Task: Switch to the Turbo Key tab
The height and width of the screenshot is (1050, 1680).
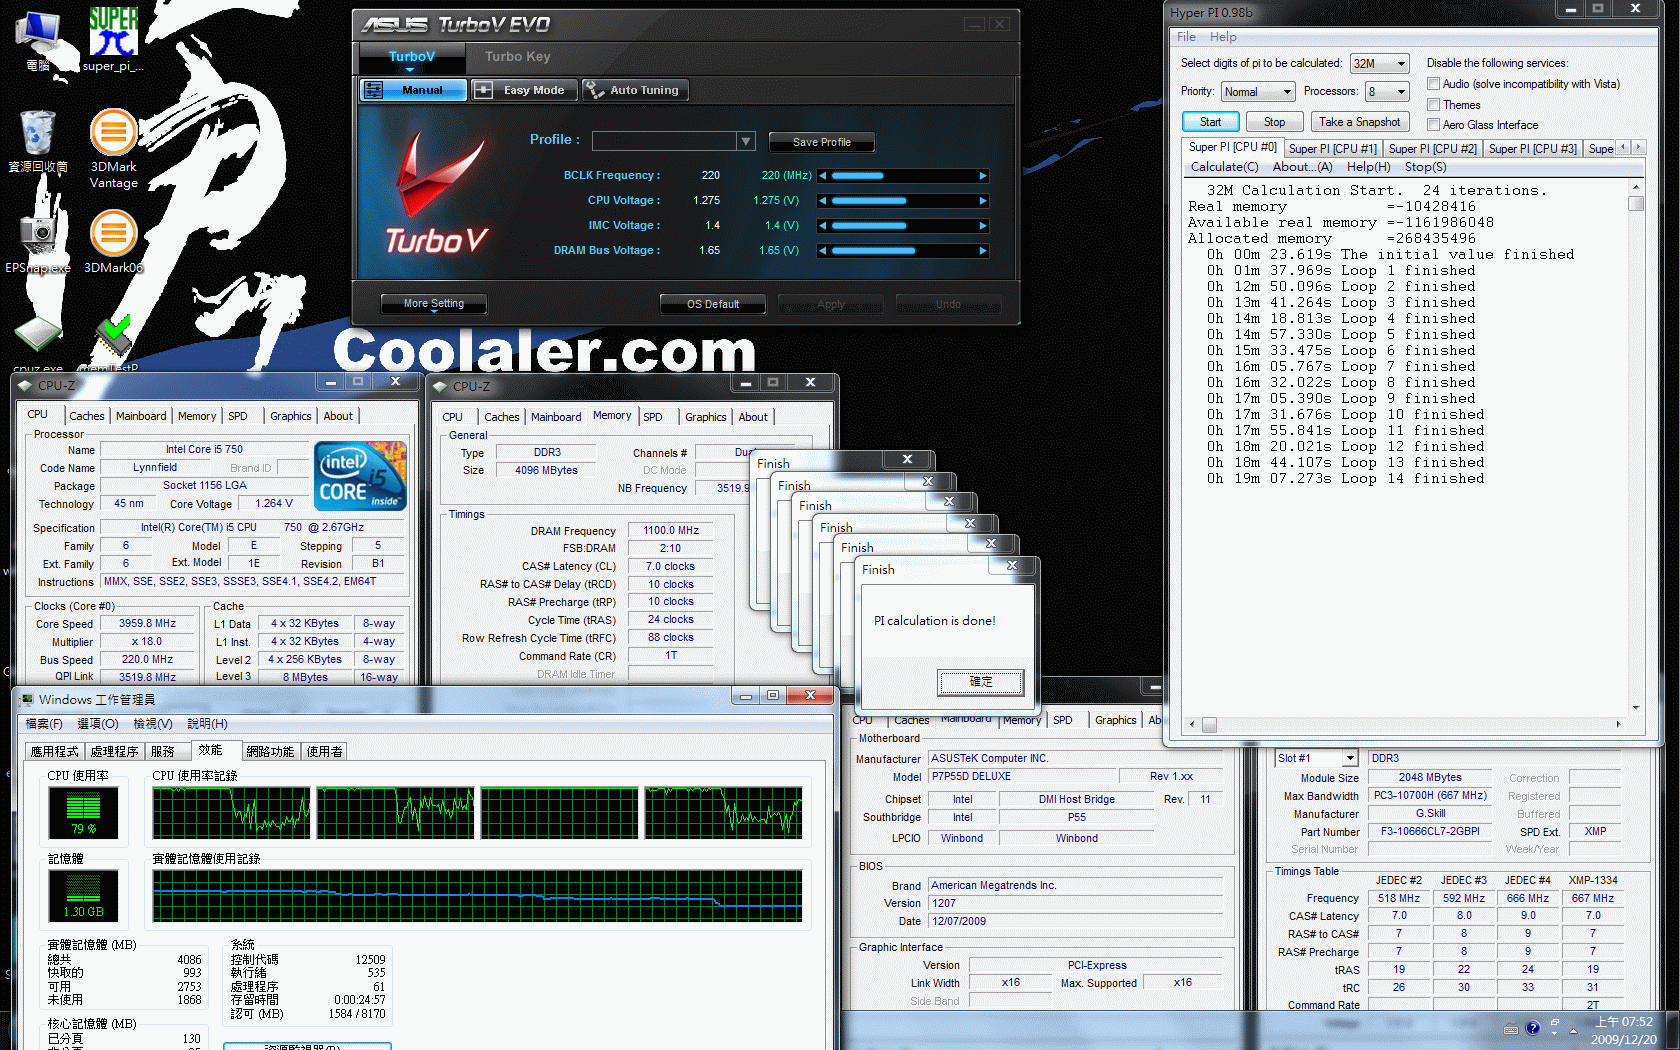Action: (518, 57)
